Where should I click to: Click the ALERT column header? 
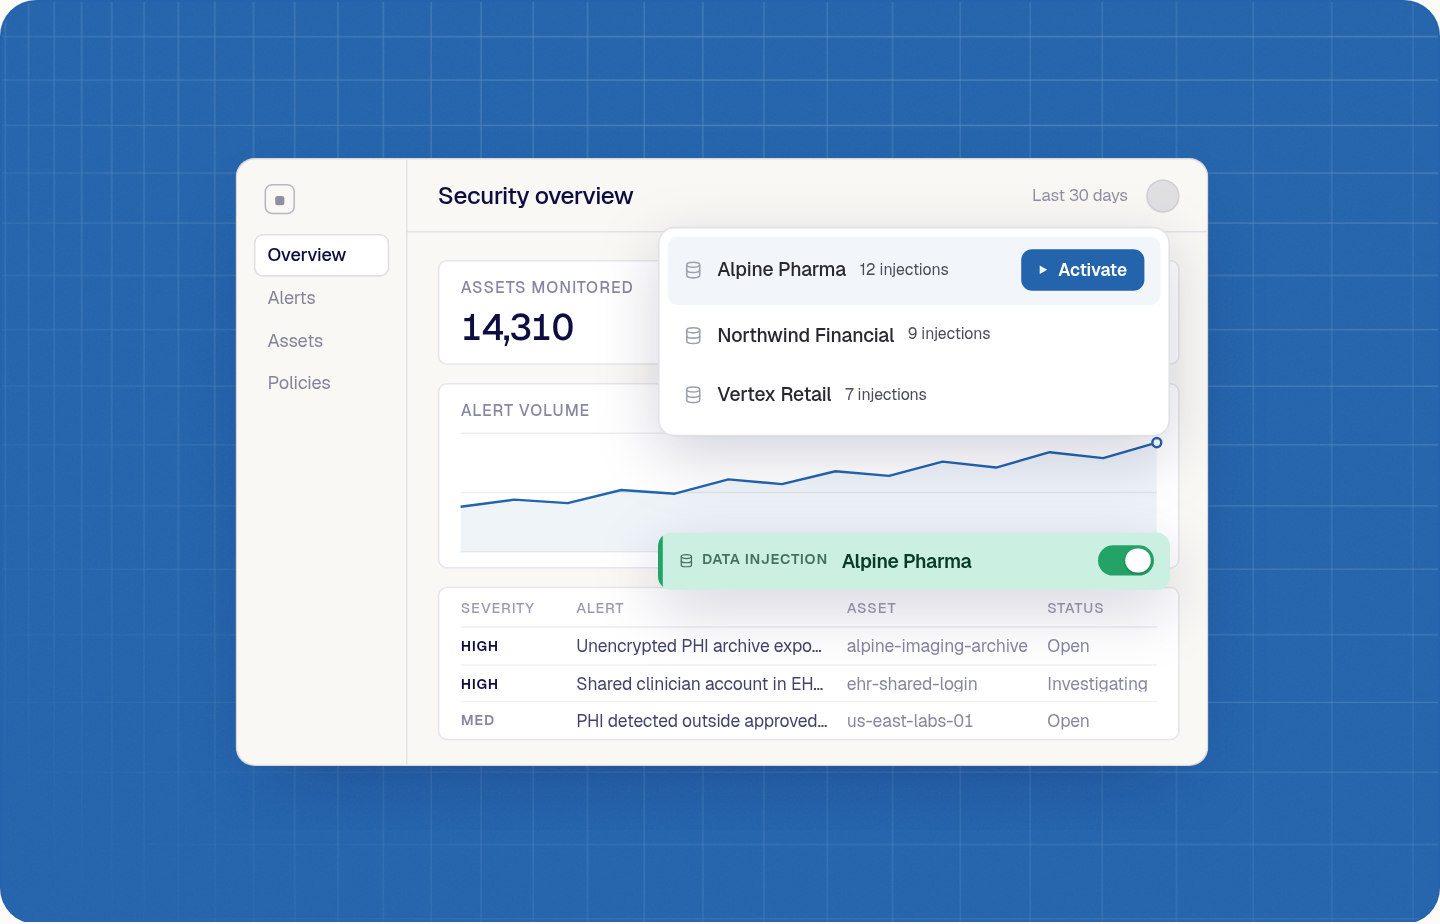pyautogui.click(x=600, y=608)
